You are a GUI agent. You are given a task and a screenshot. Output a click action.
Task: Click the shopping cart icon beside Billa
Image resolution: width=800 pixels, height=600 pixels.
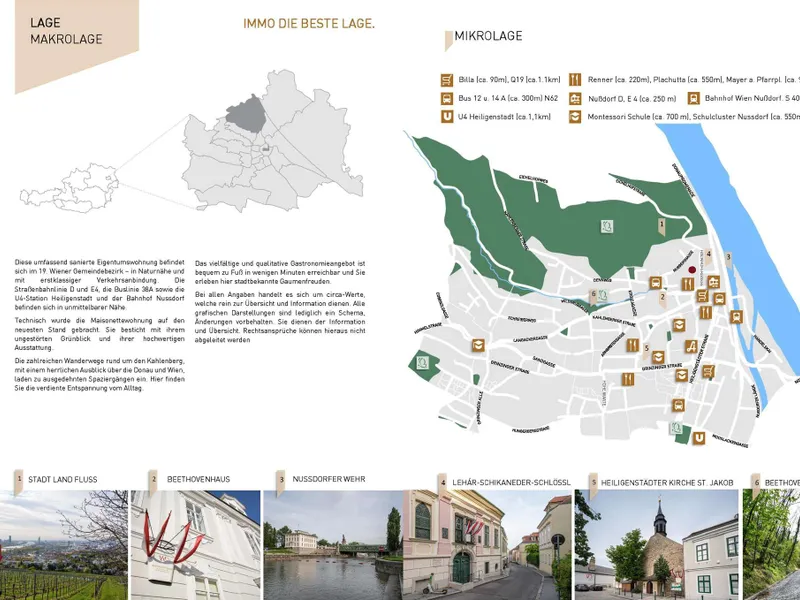(446, 79)
